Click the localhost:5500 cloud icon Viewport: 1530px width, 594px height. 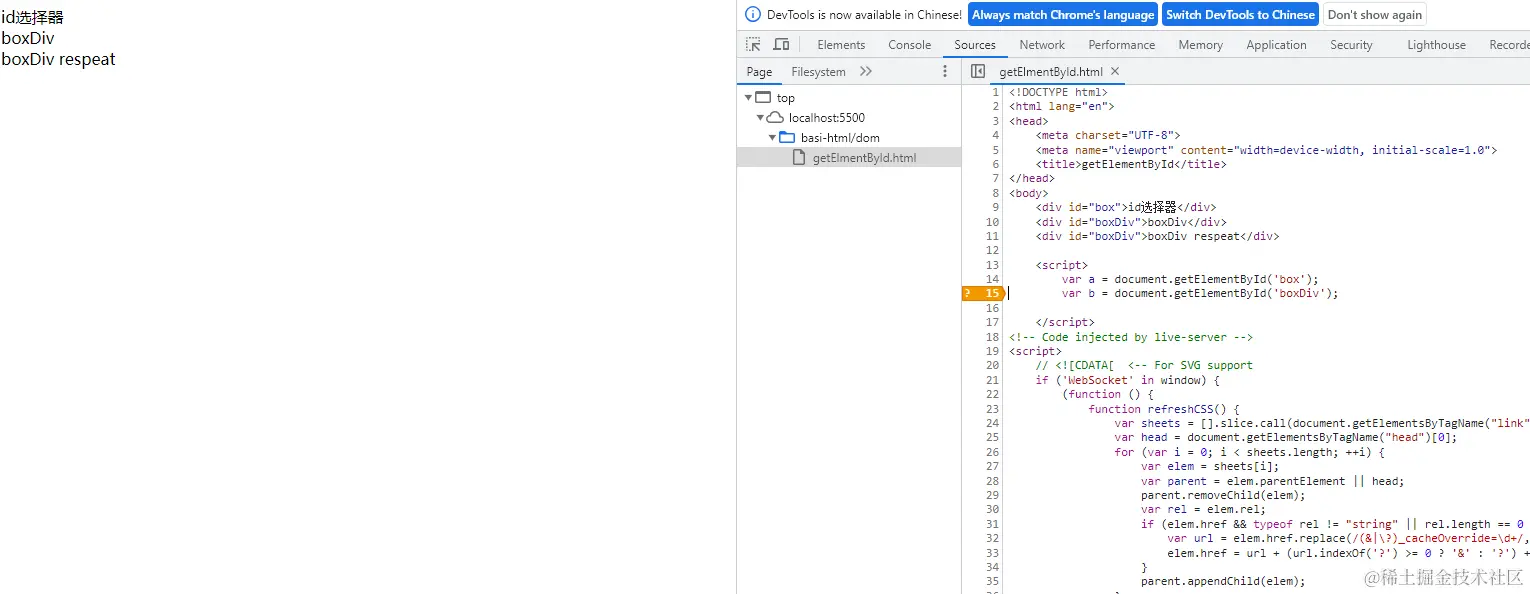tap(775, 118)
